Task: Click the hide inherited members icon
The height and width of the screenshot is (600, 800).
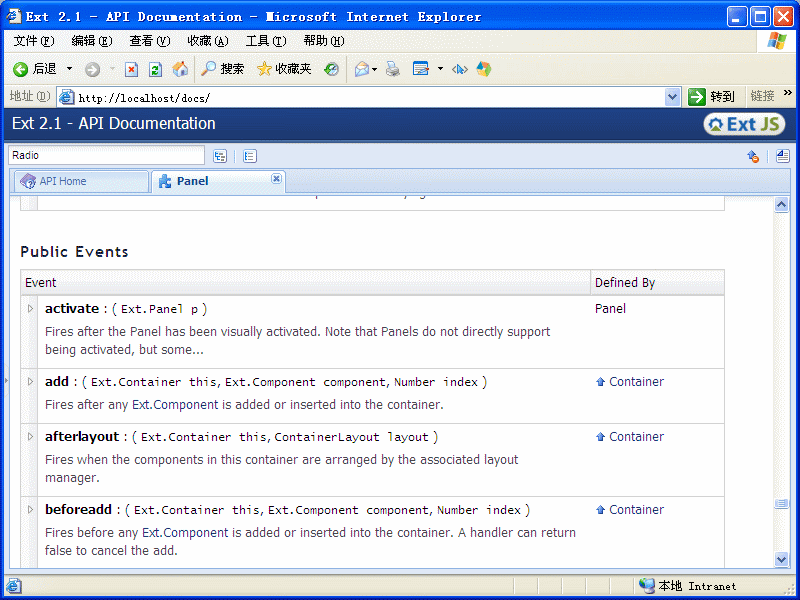Action: 753,156
